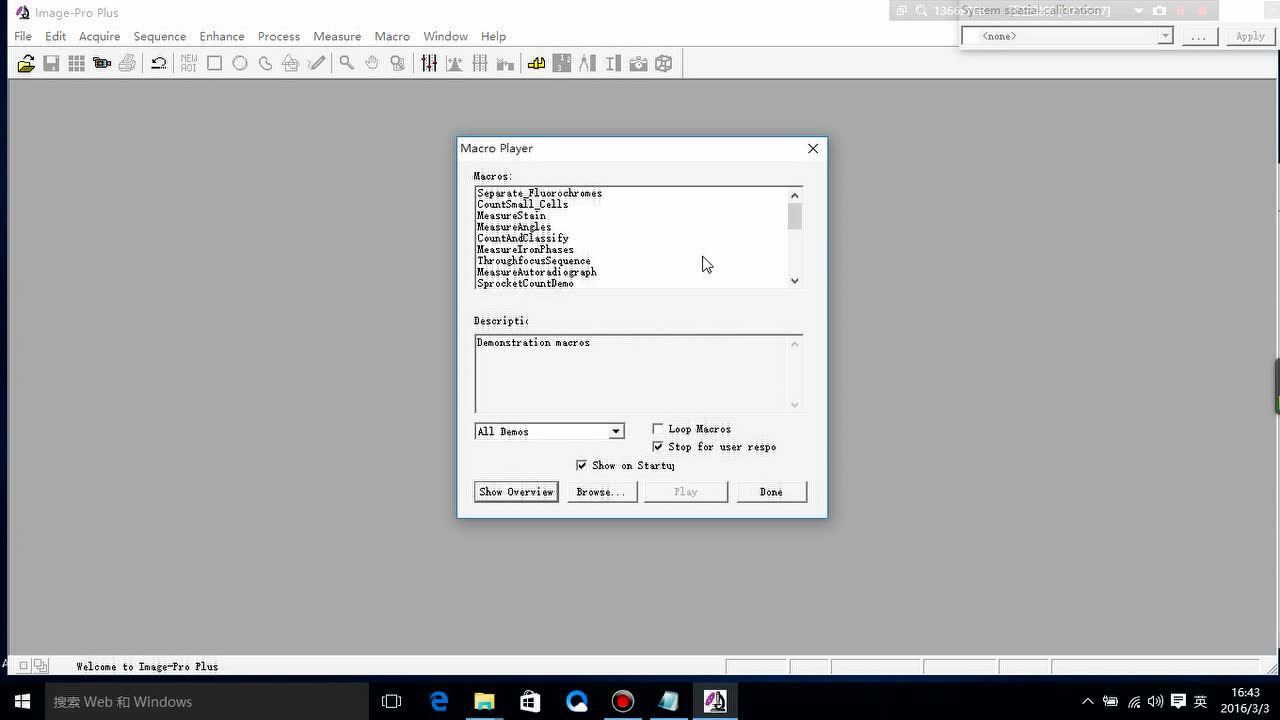Select the Zoom magnifier tool
Image resolution: width=1280 pixels, height=720 pixels.
point(346,64)
